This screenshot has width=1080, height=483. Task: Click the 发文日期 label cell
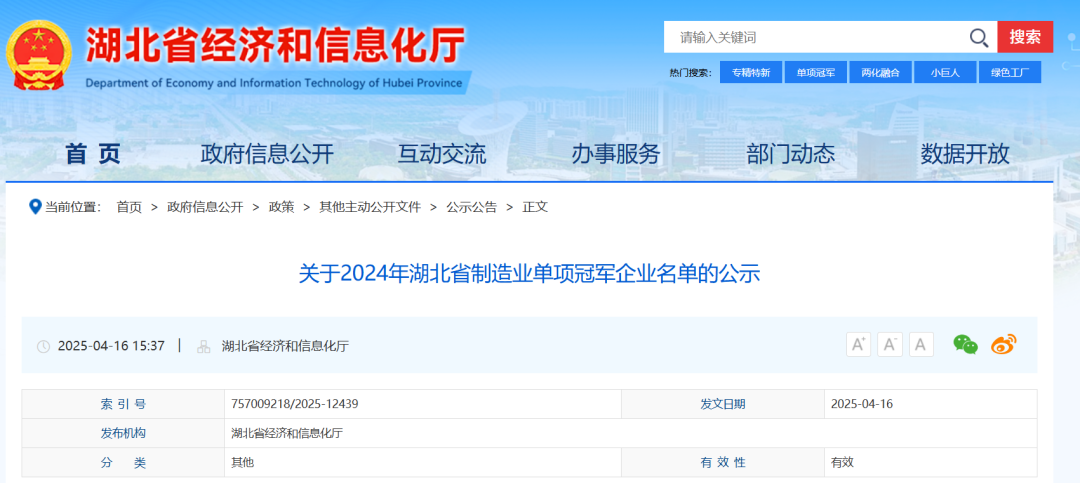pyautogui.click(x=723, y=404)
